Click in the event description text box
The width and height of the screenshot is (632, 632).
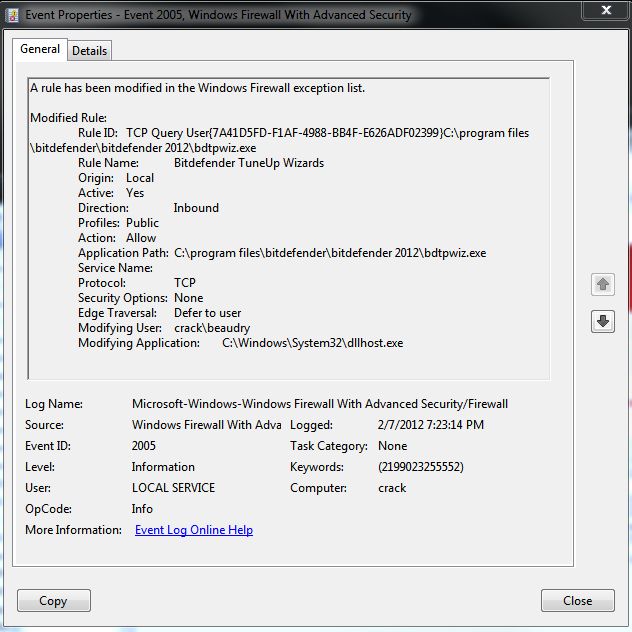tap(288, 228)
